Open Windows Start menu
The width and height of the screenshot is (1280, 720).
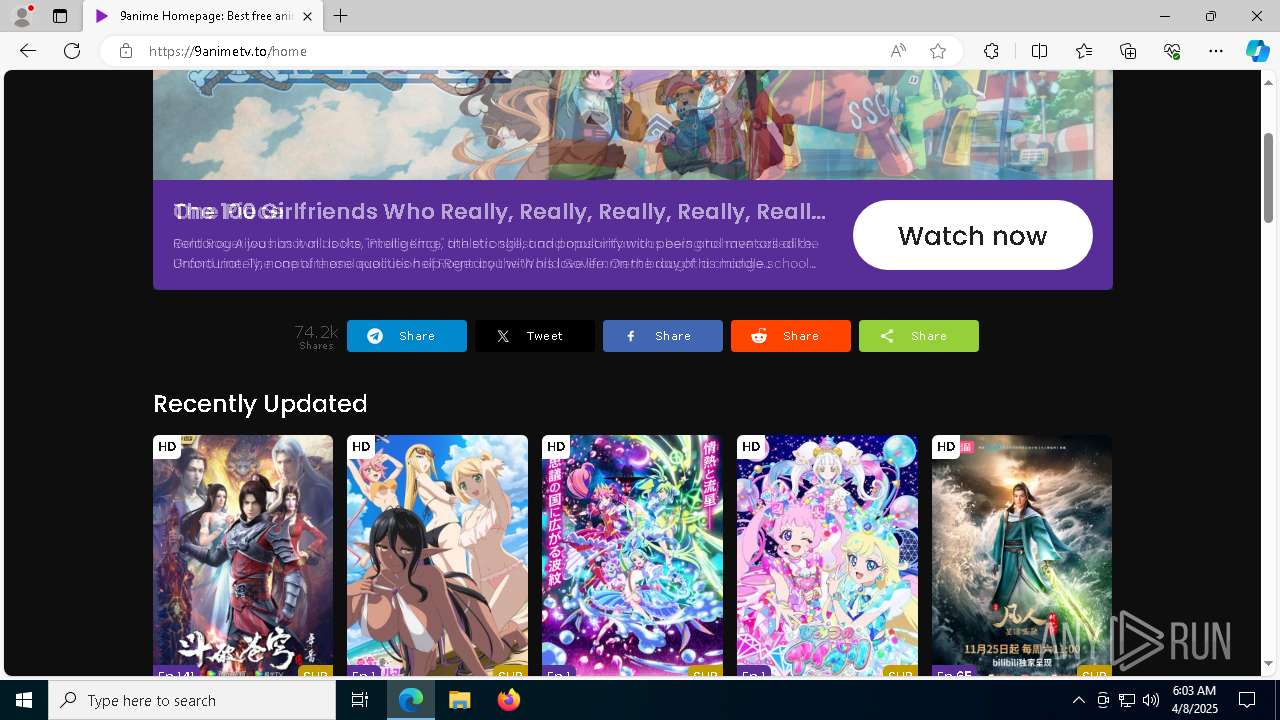pyautogui.click(x=24, y=700)
